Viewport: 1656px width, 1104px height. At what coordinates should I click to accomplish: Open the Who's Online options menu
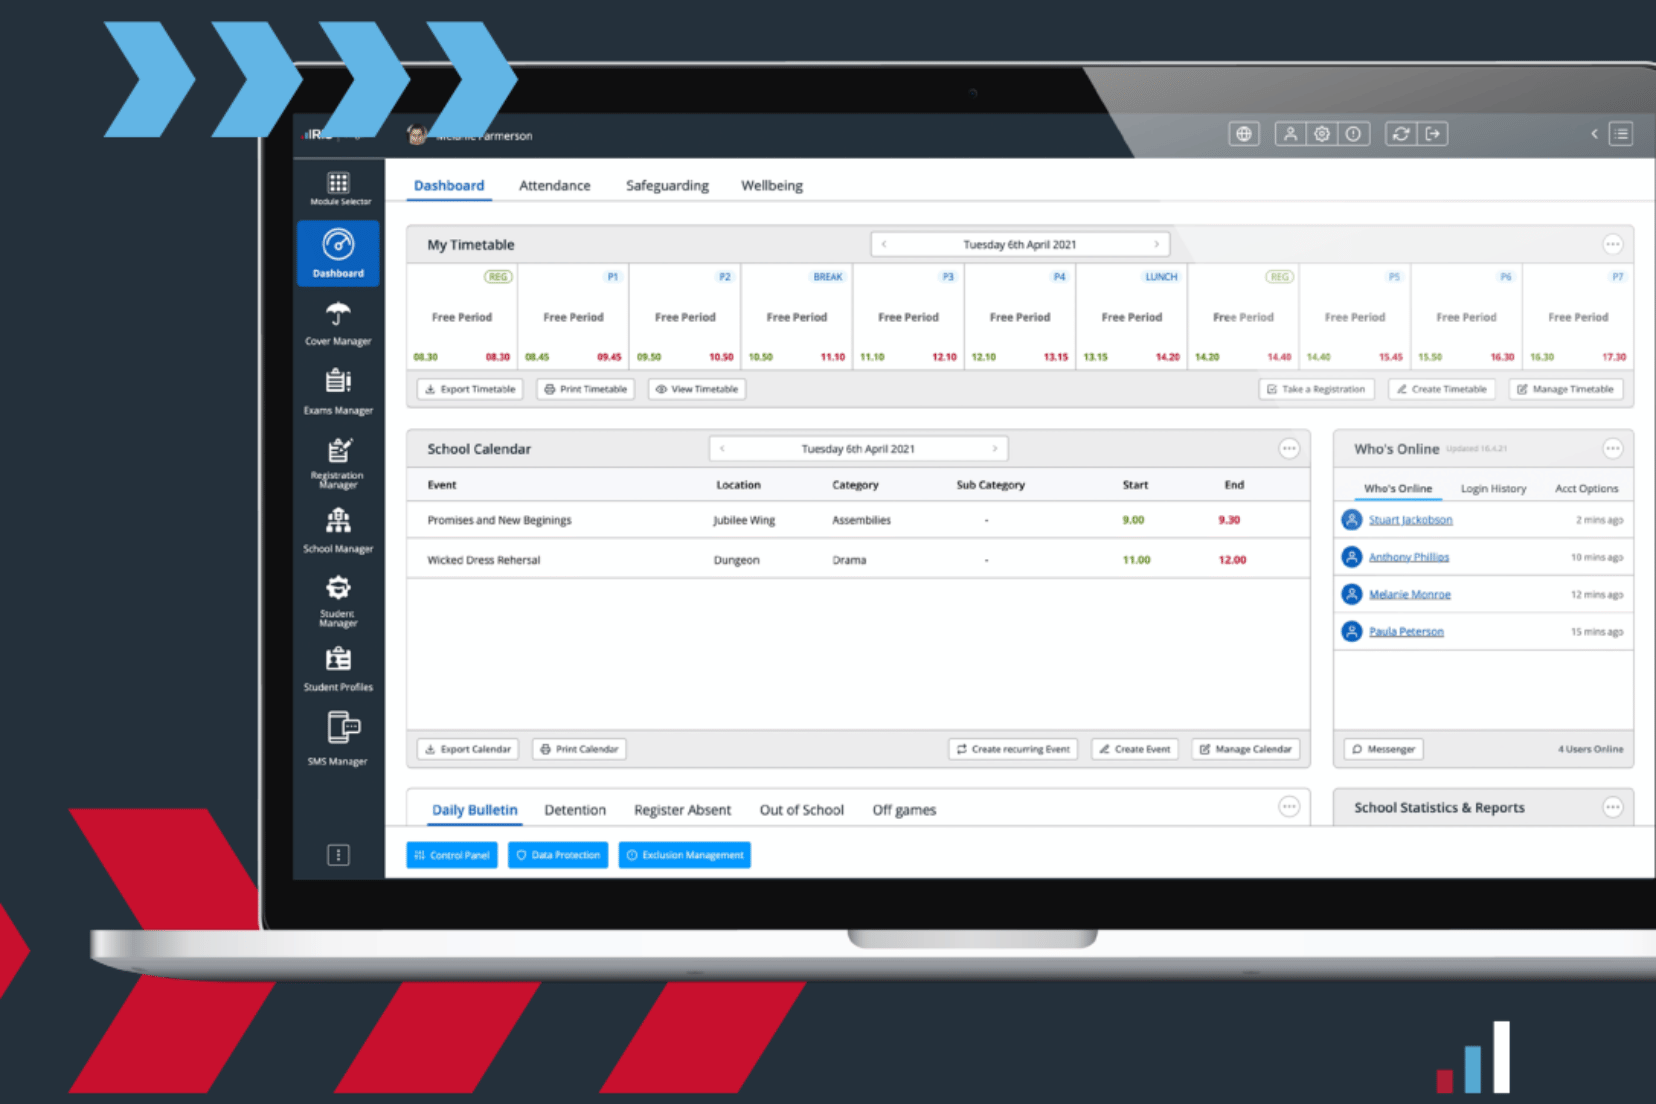point(1612,449)
